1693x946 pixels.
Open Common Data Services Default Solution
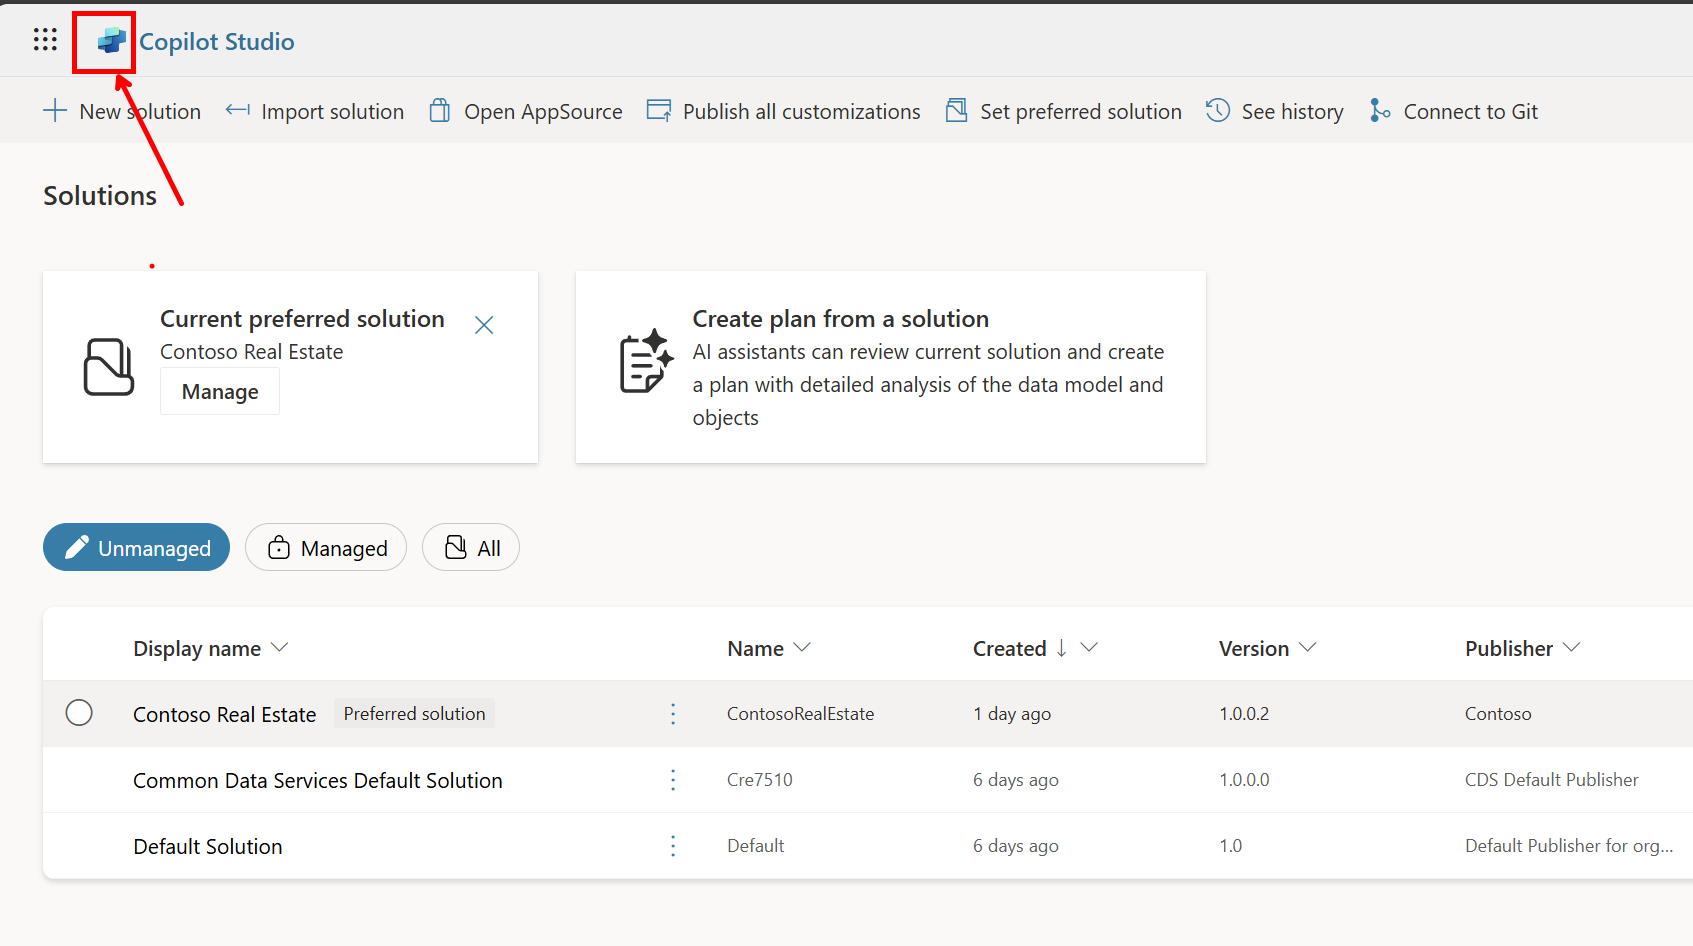tap(317, 780)
